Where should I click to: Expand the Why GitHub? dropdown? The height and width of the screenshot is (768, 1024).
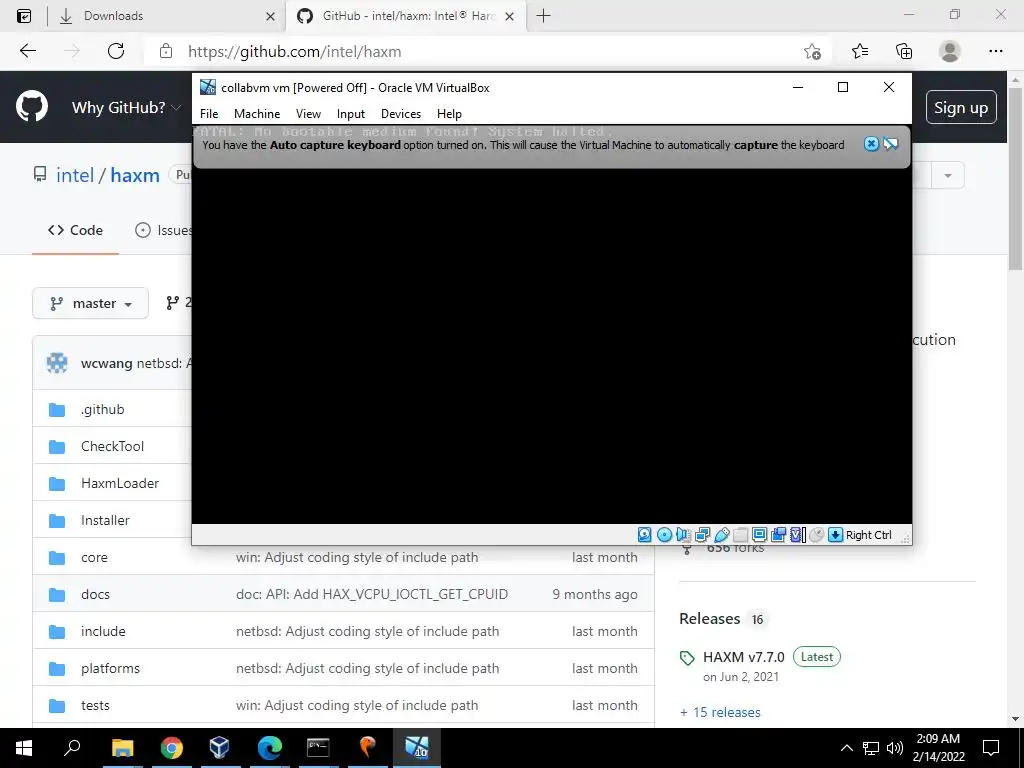tap(126, 107)
